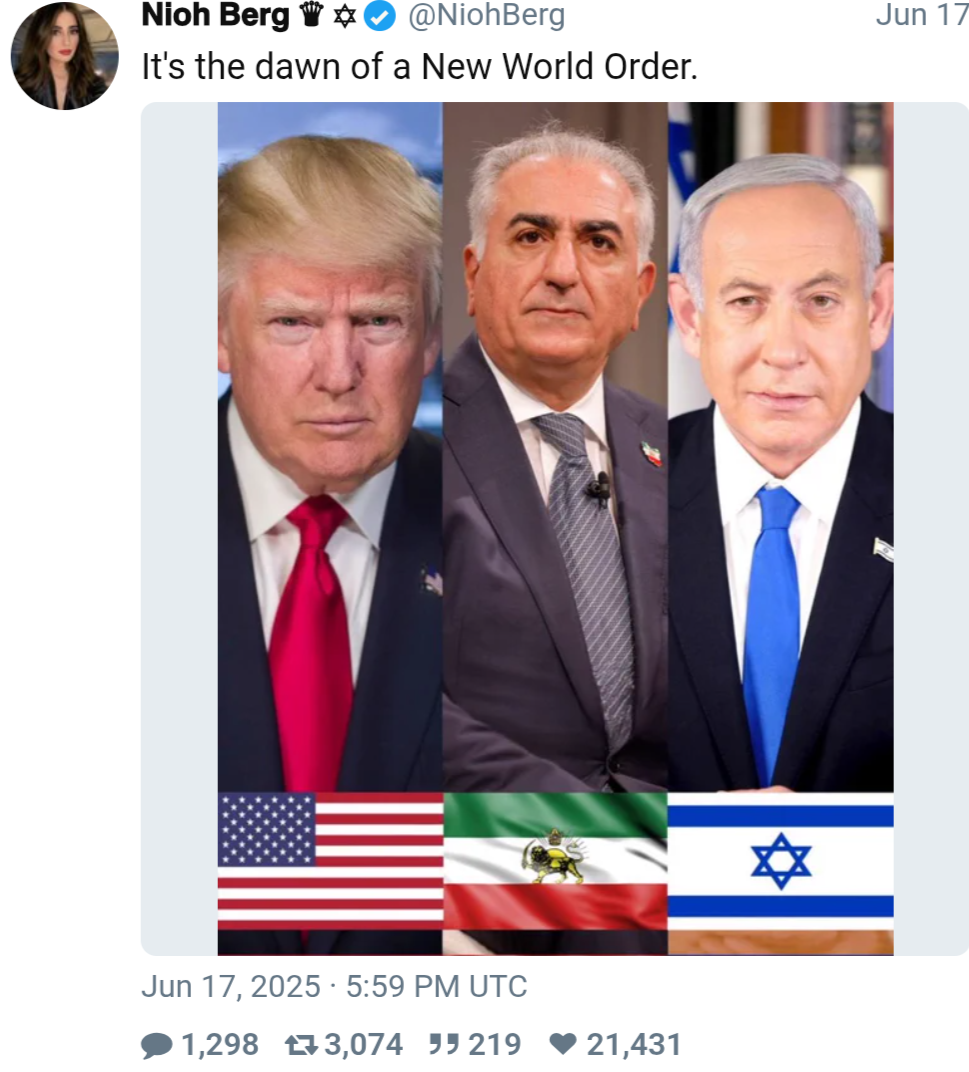Viewport: 969px width, 1072px height.
Task: Click the blue and white star flag
Action: 780,861
